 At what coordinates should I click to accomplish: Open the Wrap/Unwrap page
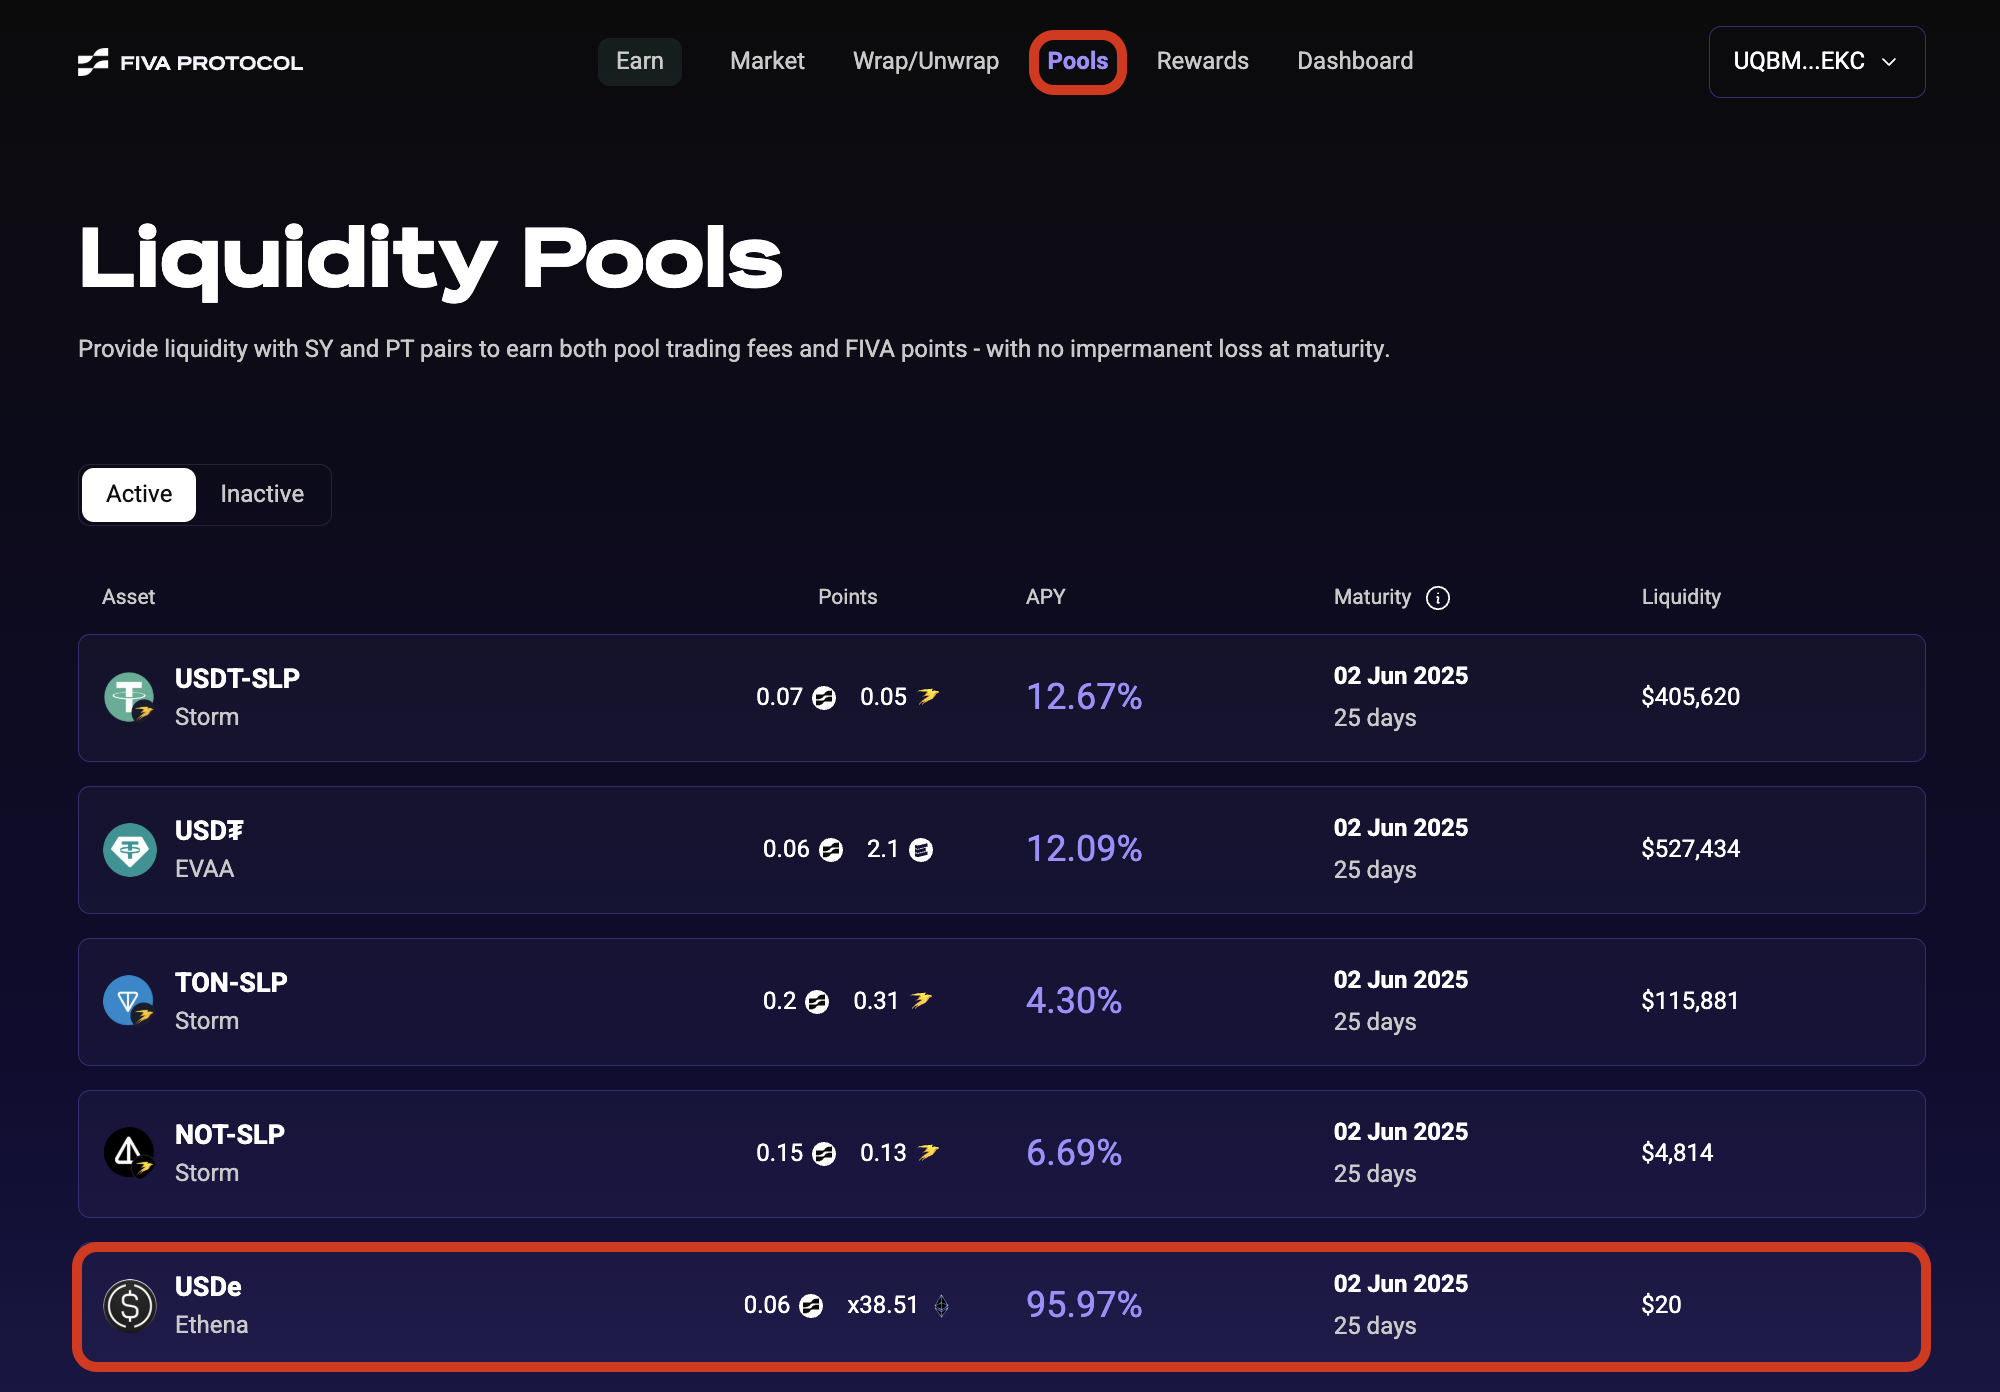pos(925,61)
